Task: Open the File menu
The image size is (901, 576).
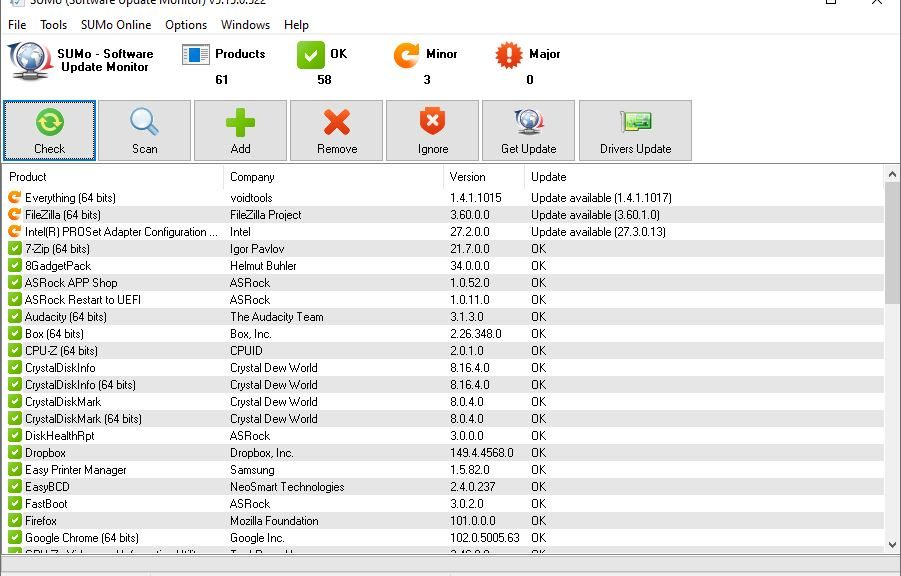Action: pos(17,25)
